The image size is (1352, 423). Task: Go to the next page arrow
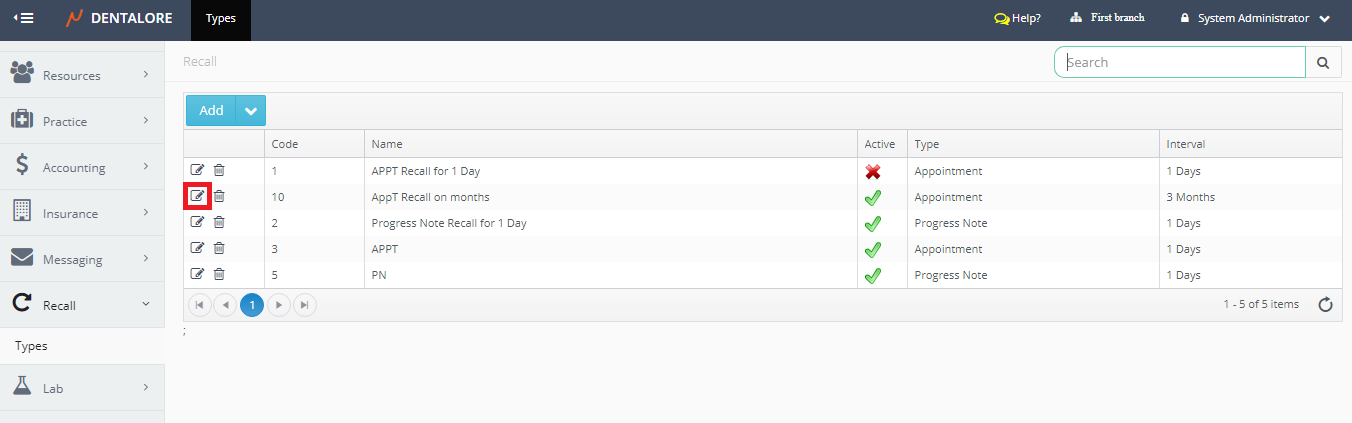tap(279, 305)
